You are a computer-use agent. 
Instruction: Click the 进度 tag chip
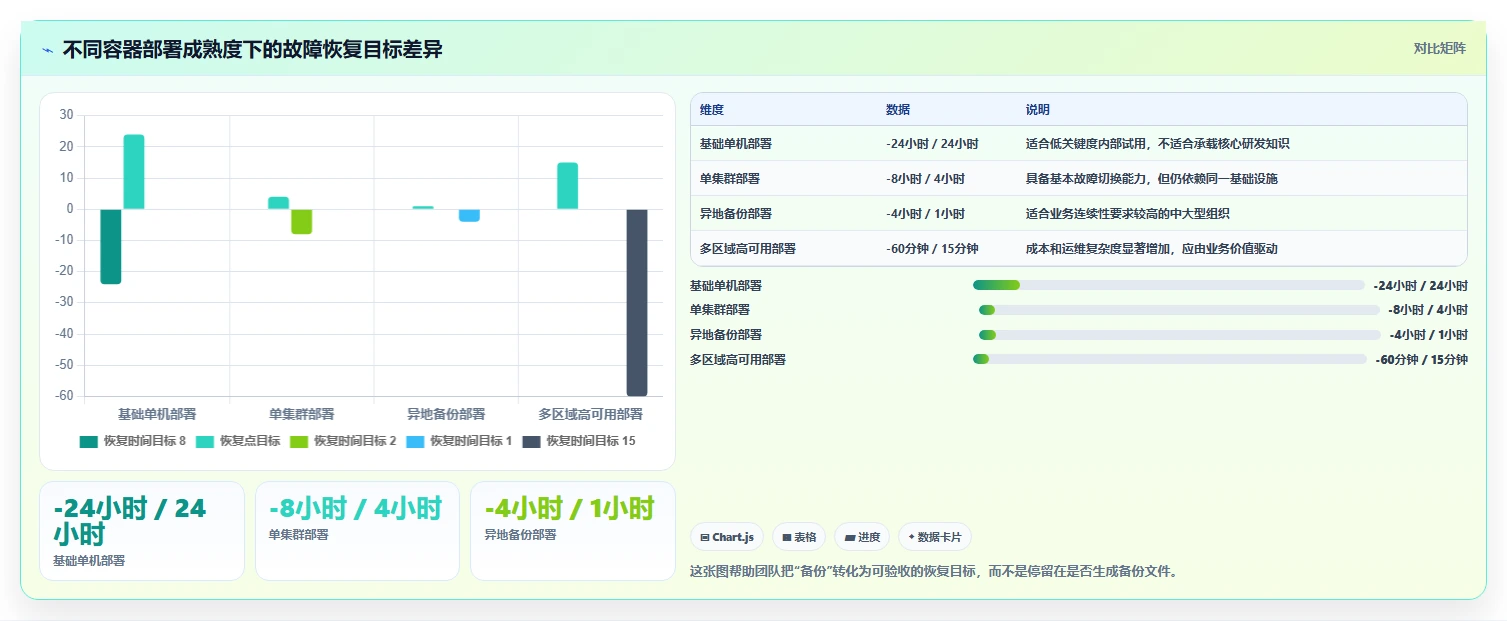(x=862, y=537)
